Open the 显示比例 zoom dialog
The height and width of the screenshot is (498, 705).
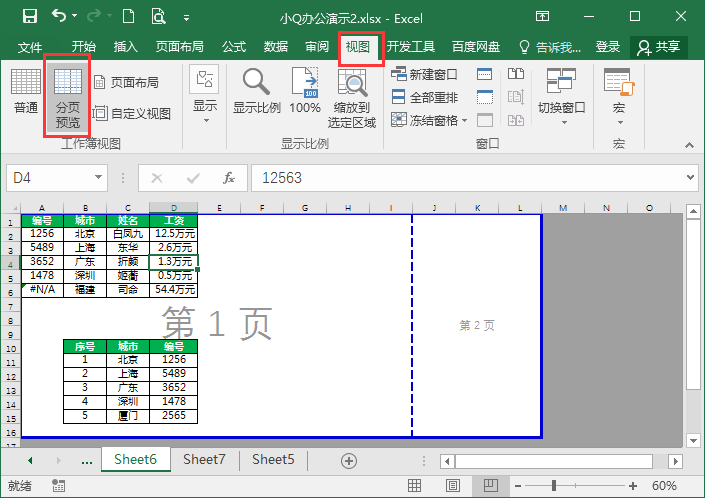coord(257,91)
